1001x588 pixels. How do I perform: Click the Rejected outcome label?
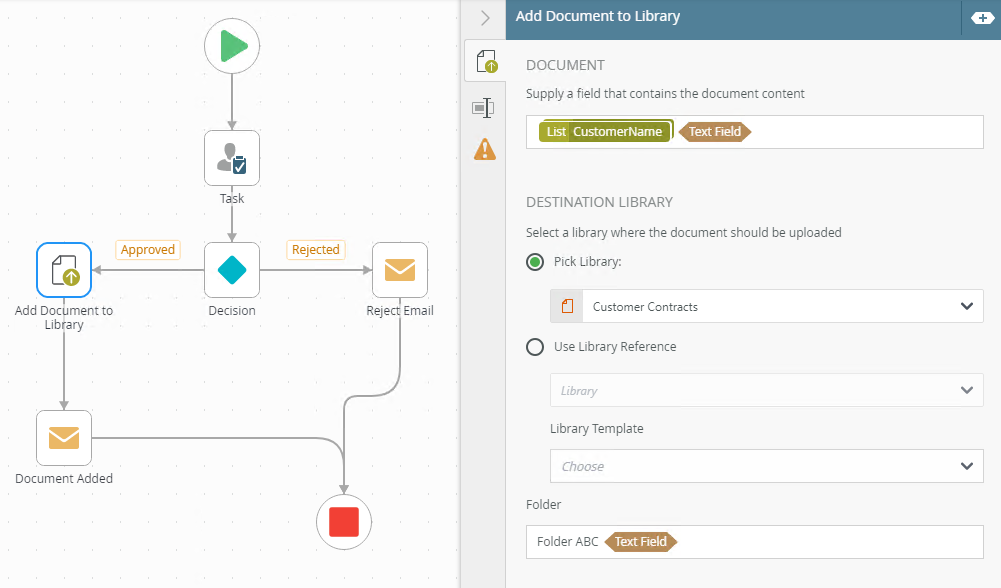pos(316,250)
